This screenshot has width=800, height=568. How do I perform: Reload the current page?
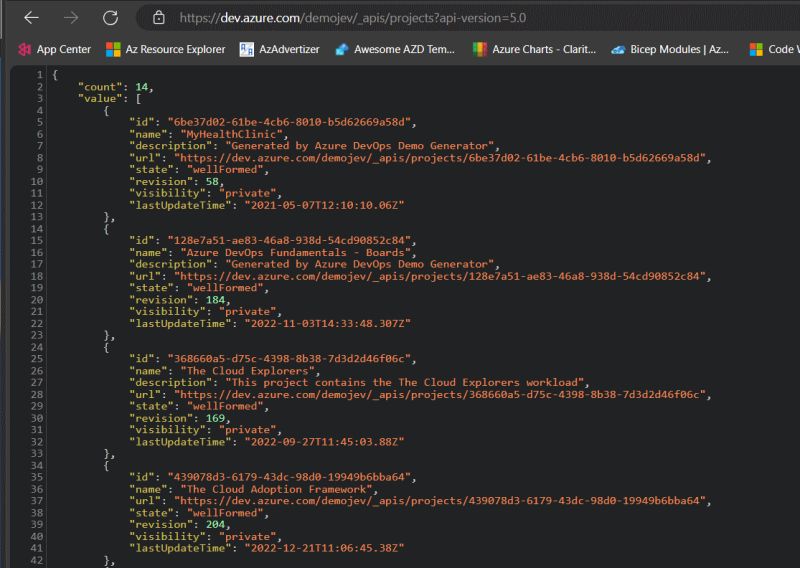(x=110, y=18)
